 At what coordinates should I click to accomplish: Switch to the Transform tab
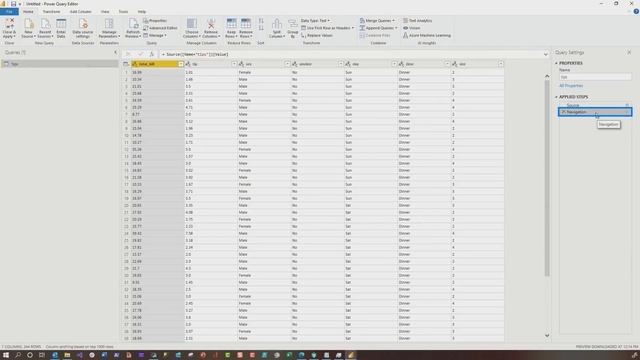[51, 12]
